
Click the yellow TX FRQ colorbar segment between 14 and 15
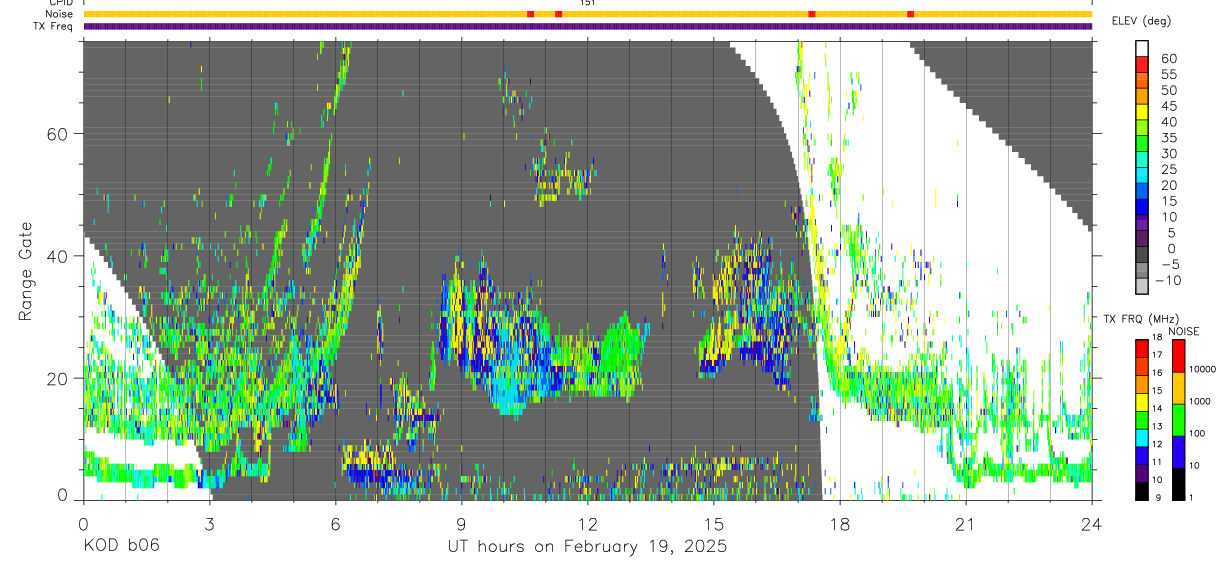point(1142,401)
